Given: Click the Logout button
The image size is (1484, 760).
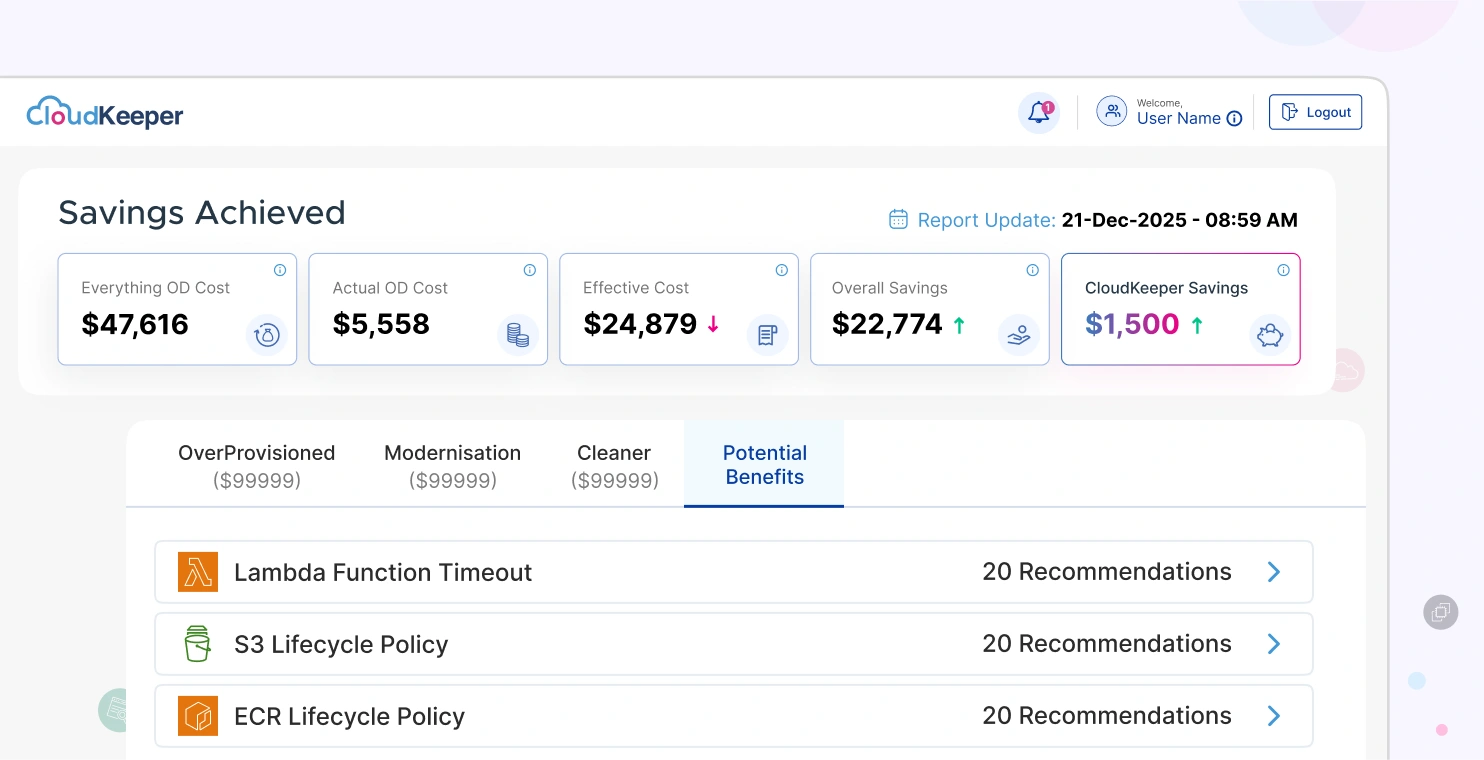Looking at the screenshot, I should click(1315, 112).
